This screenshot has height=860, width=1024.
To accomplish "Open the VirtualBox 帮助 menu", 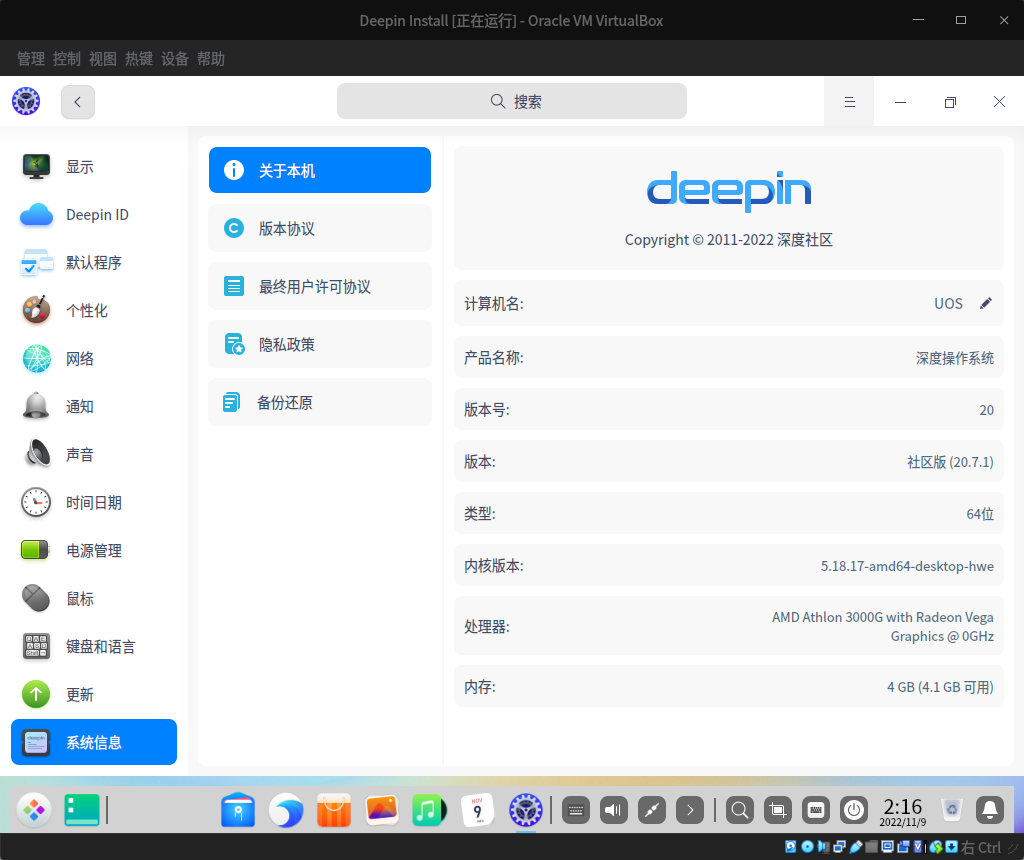I will click(210, 59).
